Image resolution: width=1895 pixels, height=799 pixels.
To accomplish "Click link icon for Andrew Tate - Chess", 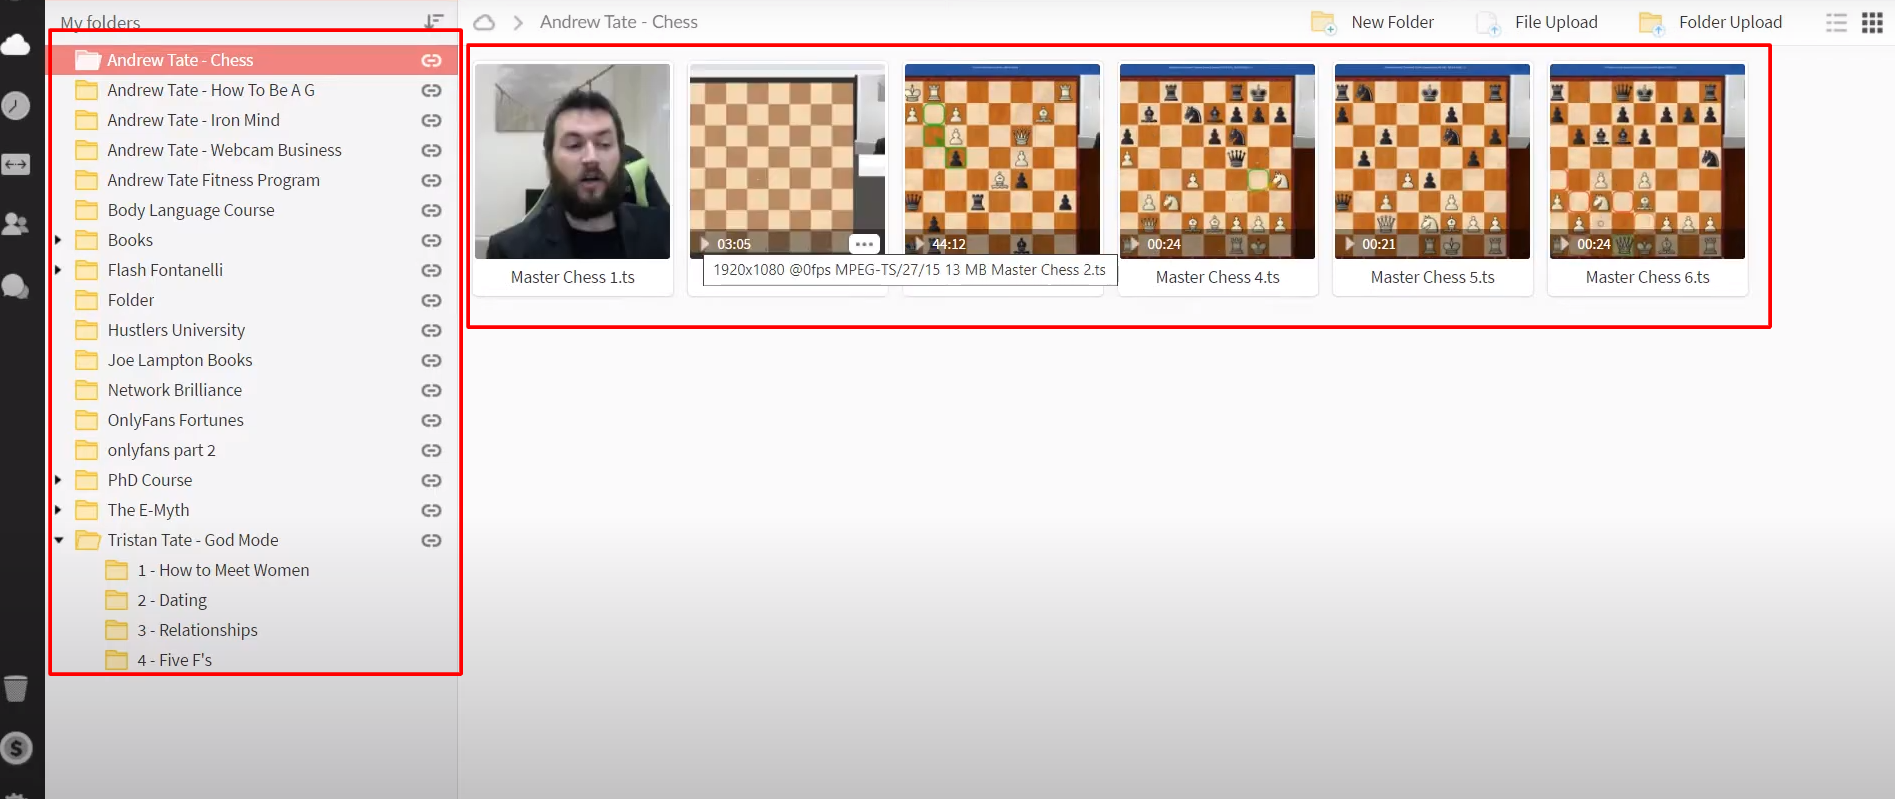I will pyautogui.click(x=431, y=60).
